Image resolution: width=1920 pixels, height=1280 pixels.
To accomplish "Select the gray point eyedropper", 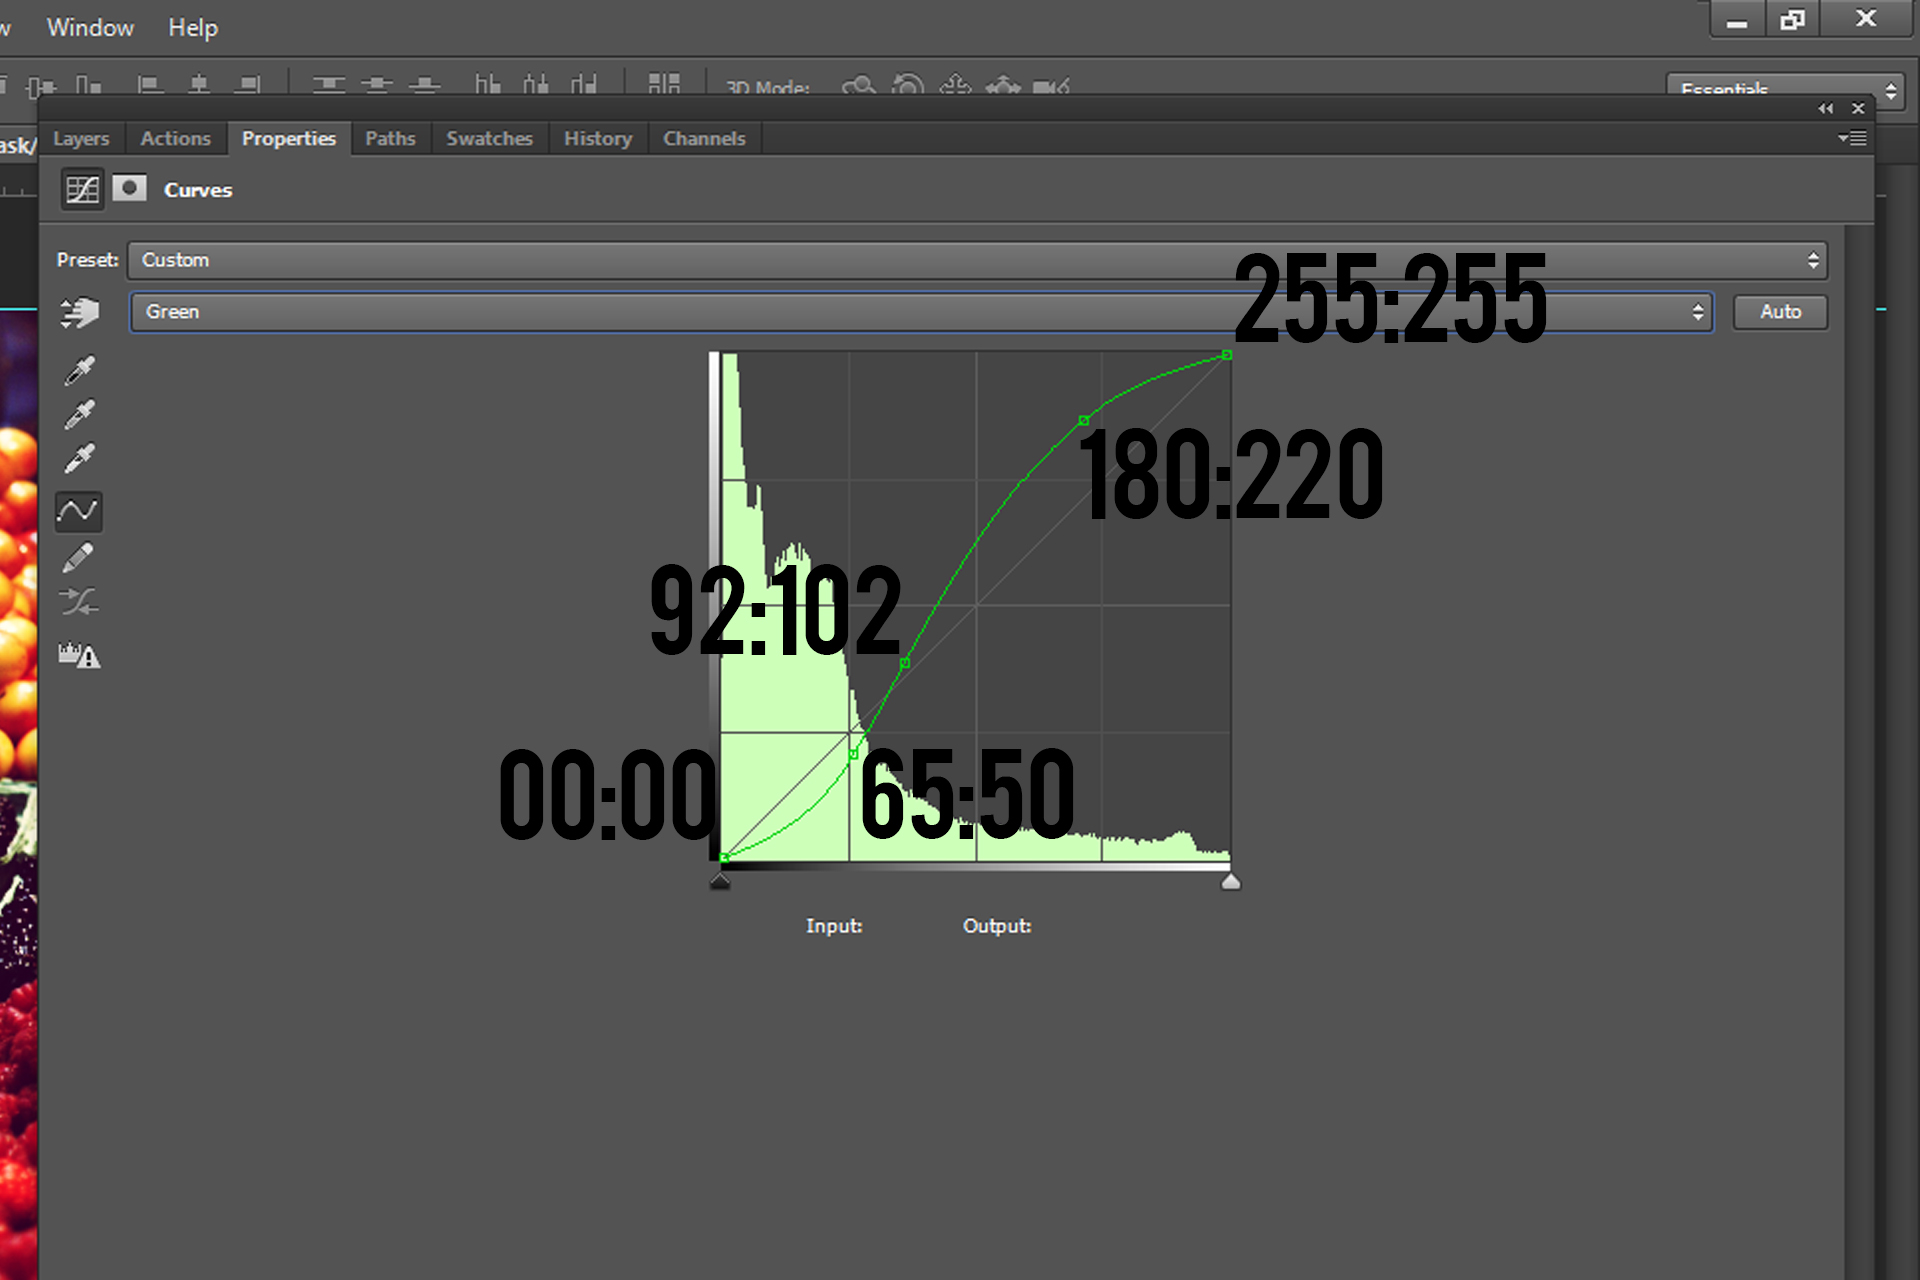I will coord(79,414).
